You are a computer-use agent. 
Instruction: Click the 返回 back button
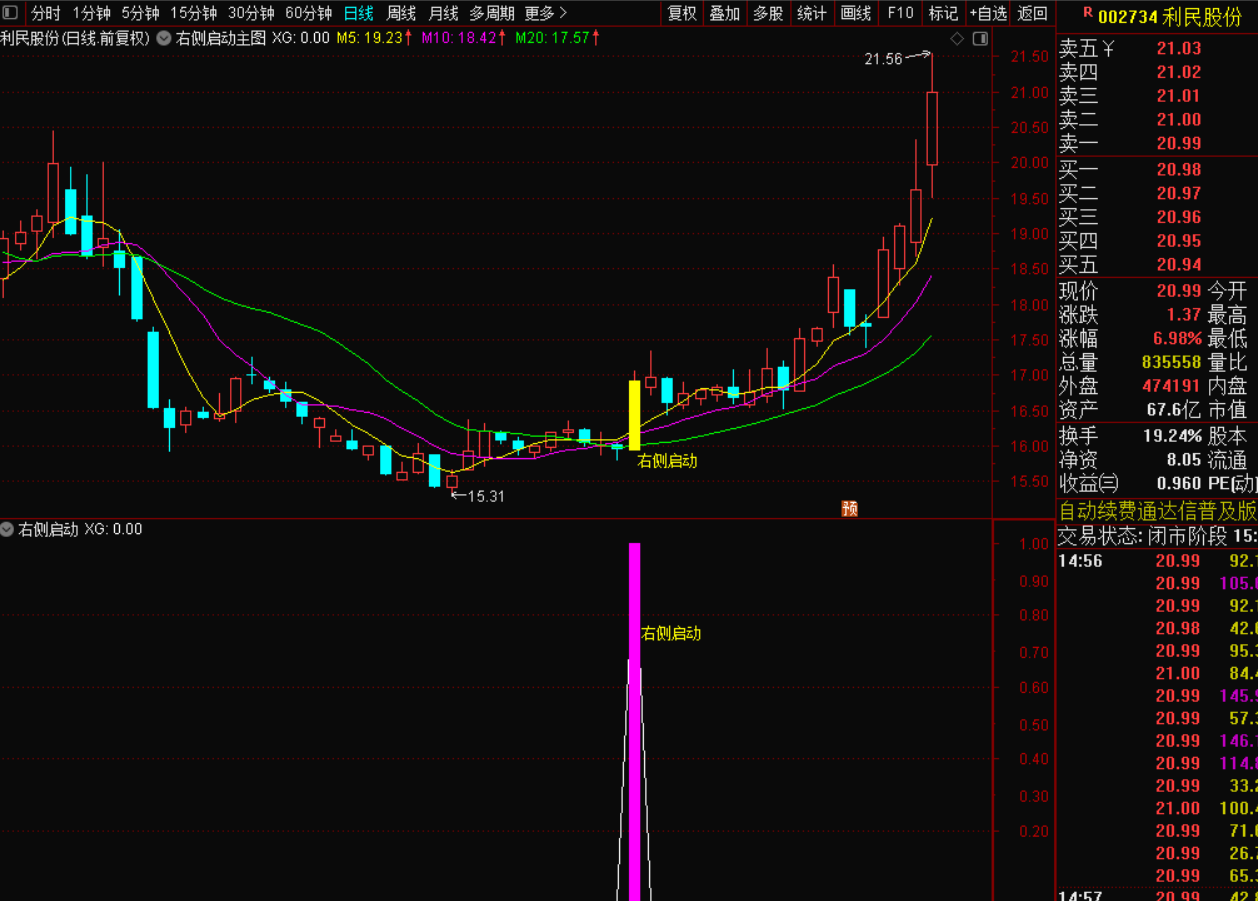pos(1032,13)
